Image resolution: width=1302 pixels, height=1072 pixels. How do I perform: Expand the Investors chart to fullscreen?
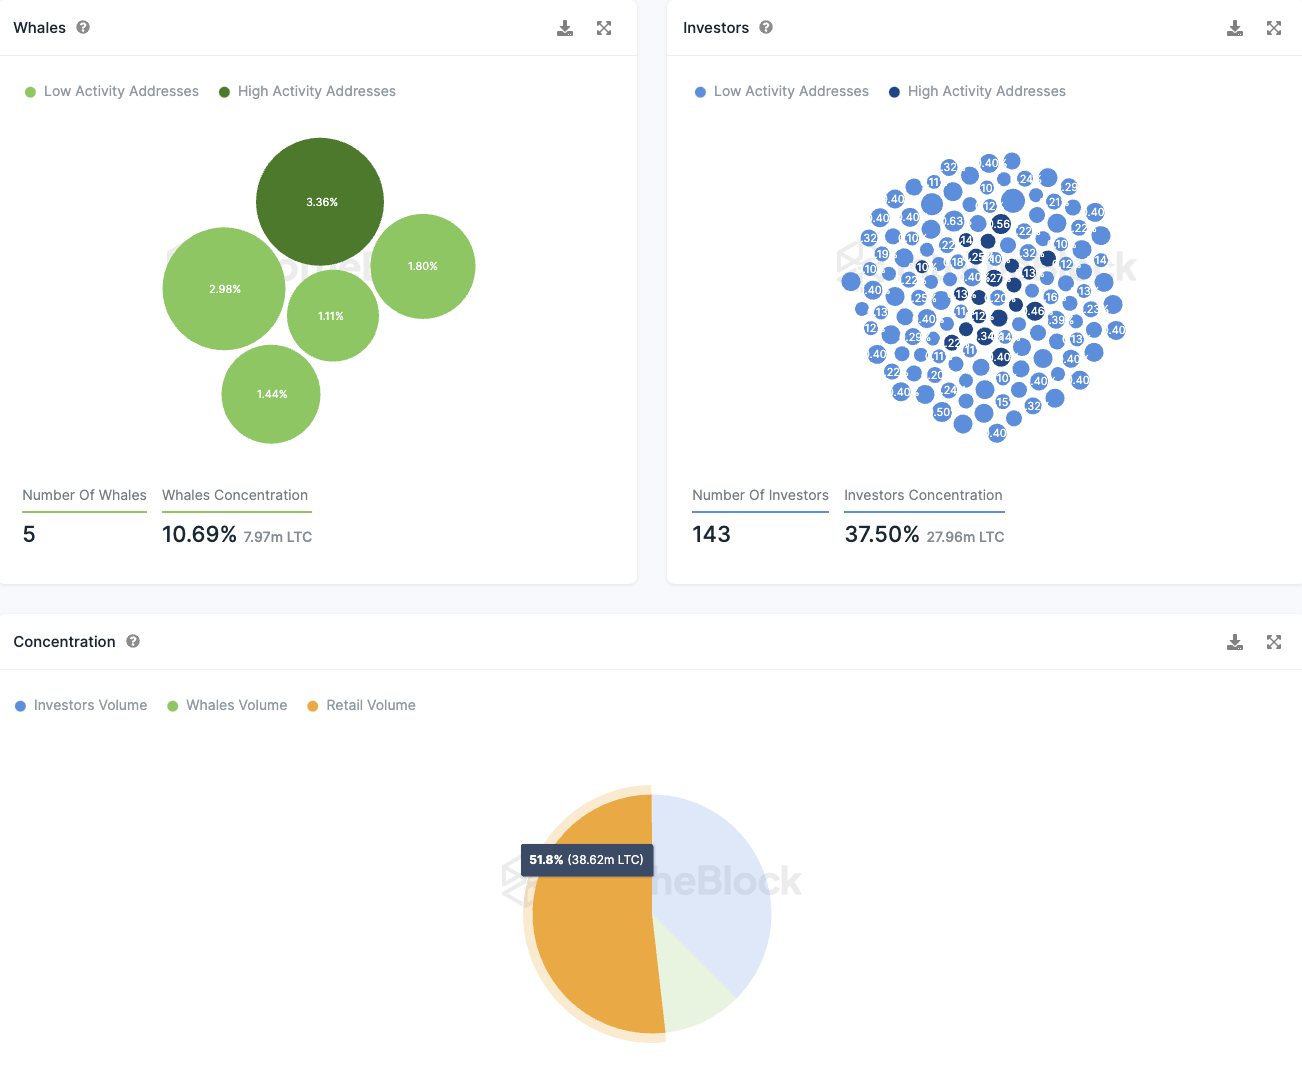click(1274, 28)
